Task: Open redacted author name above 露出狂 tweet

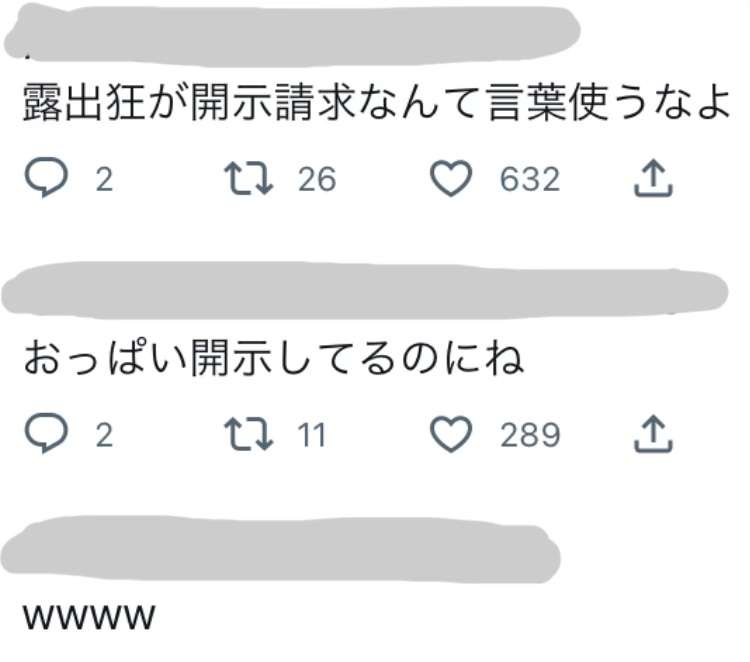Action: tap(292, 34)
